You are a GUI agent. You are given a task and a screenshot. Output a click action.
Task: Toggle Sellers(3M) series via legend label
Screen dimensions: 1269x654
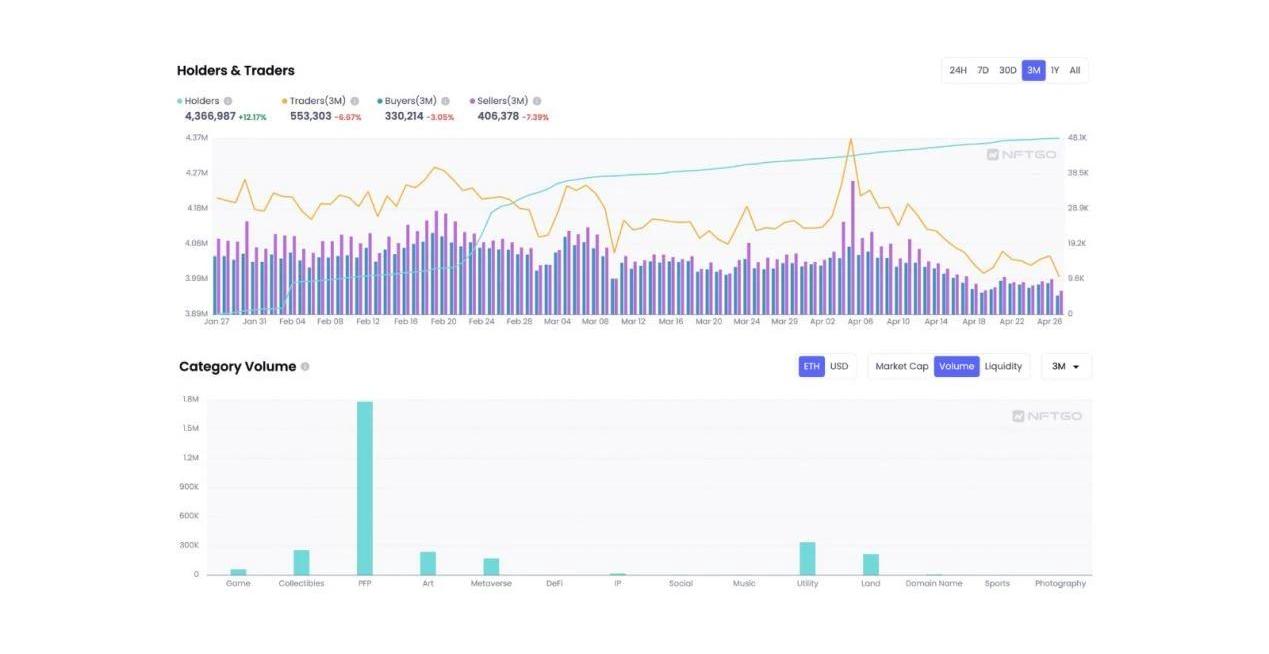point(503,101)
